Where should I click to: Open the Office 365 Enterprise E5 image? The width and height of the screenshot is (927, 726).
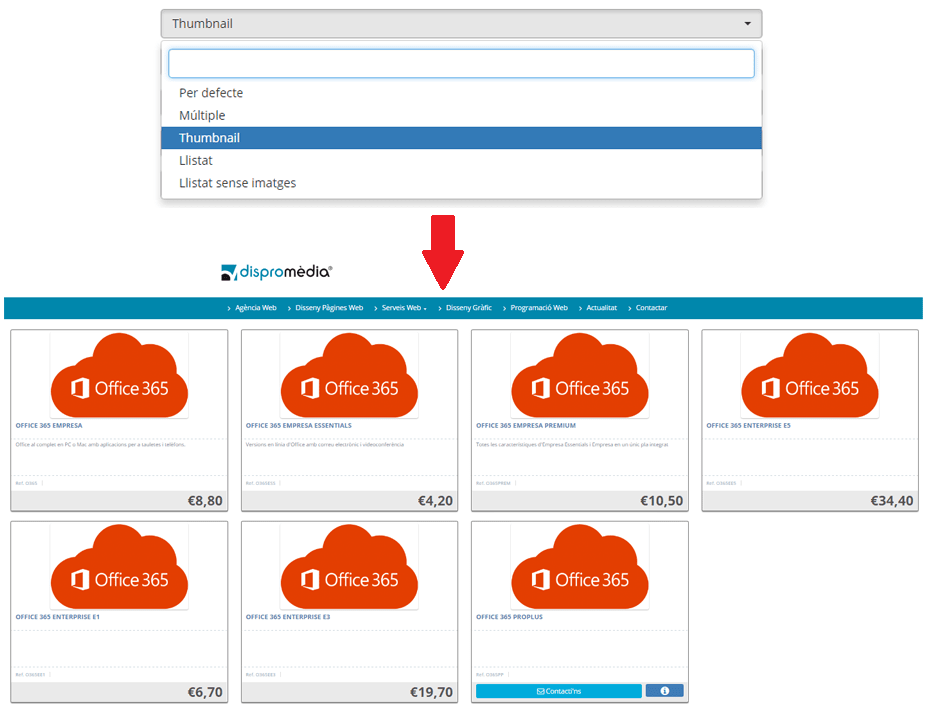[x=810, y=375]
